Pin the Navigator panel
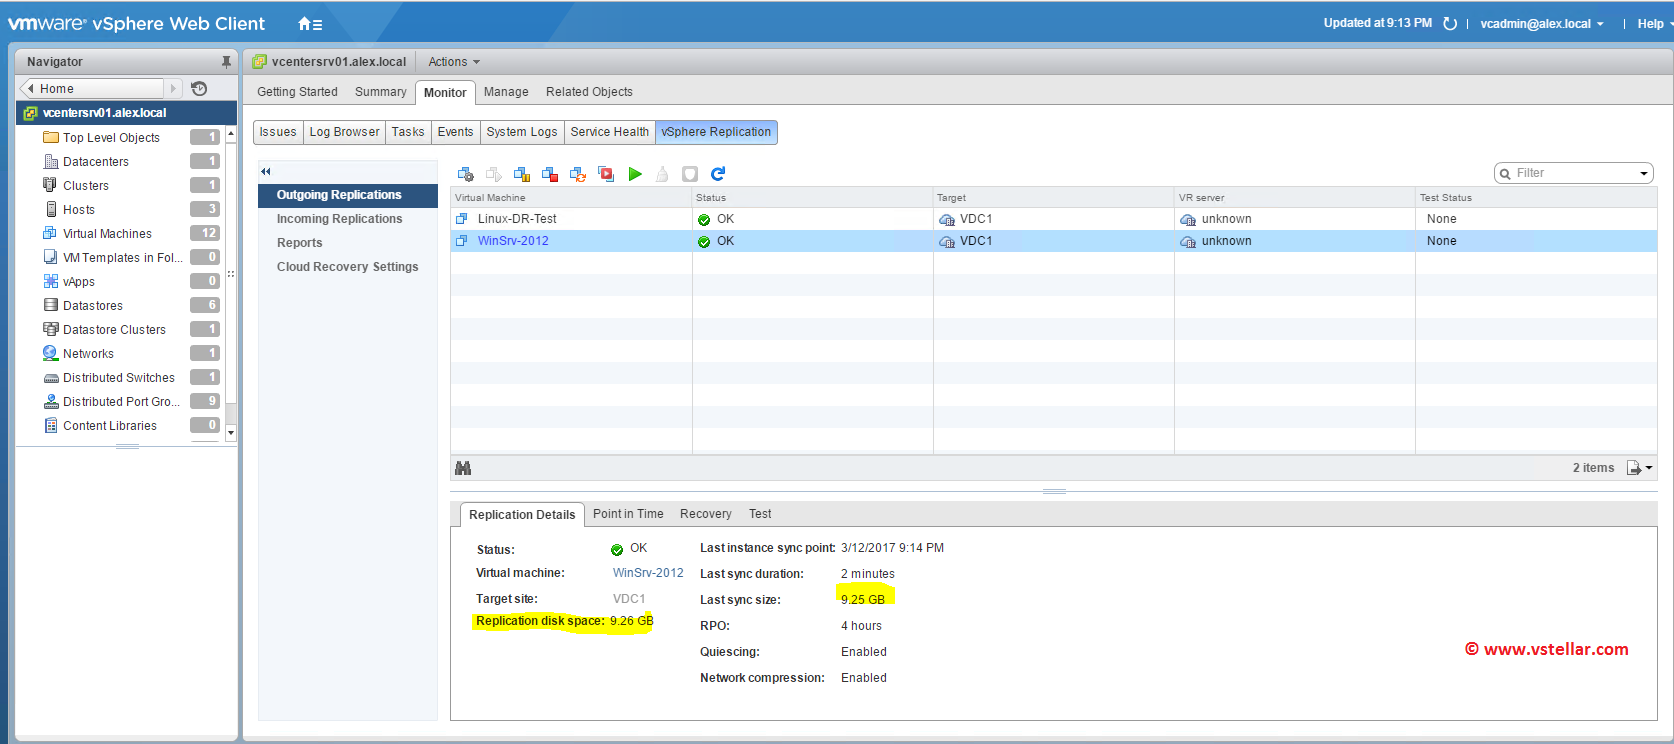The height and width of the screenshot is (744, 1674). 226,62
